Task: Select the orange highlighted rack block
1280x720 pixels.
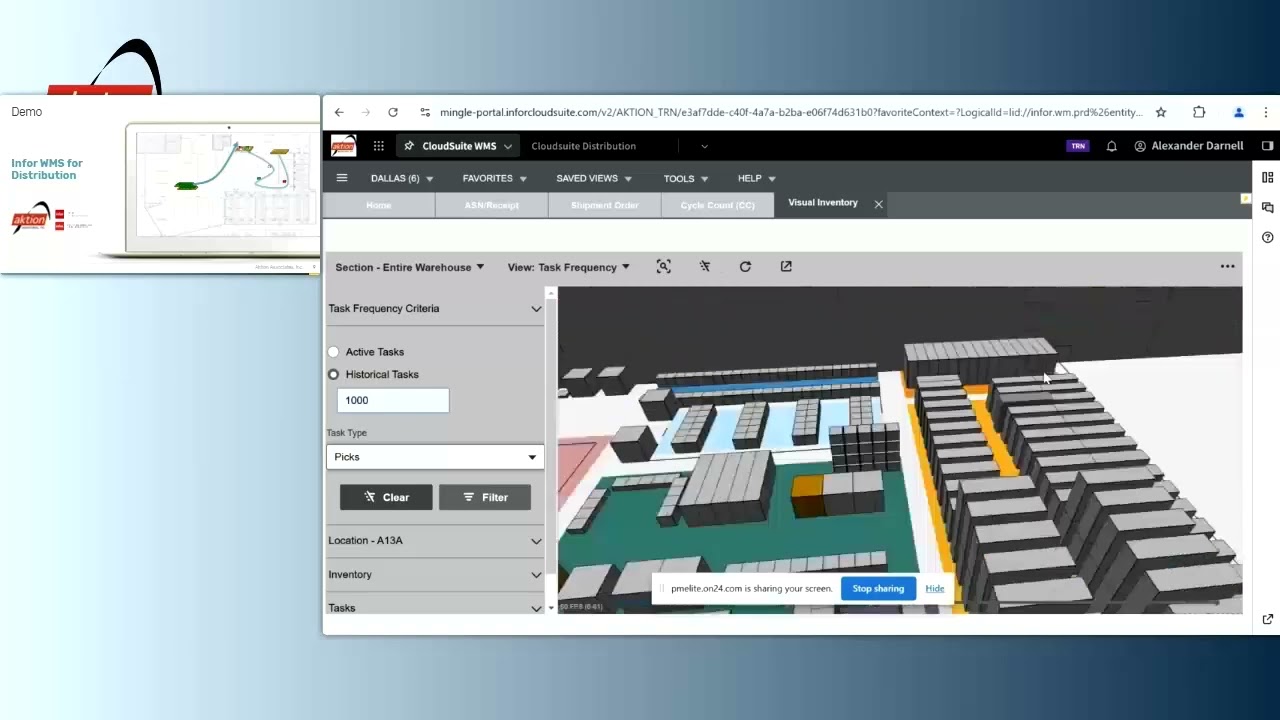Action: pyautogui.click(x=807, y=494)
